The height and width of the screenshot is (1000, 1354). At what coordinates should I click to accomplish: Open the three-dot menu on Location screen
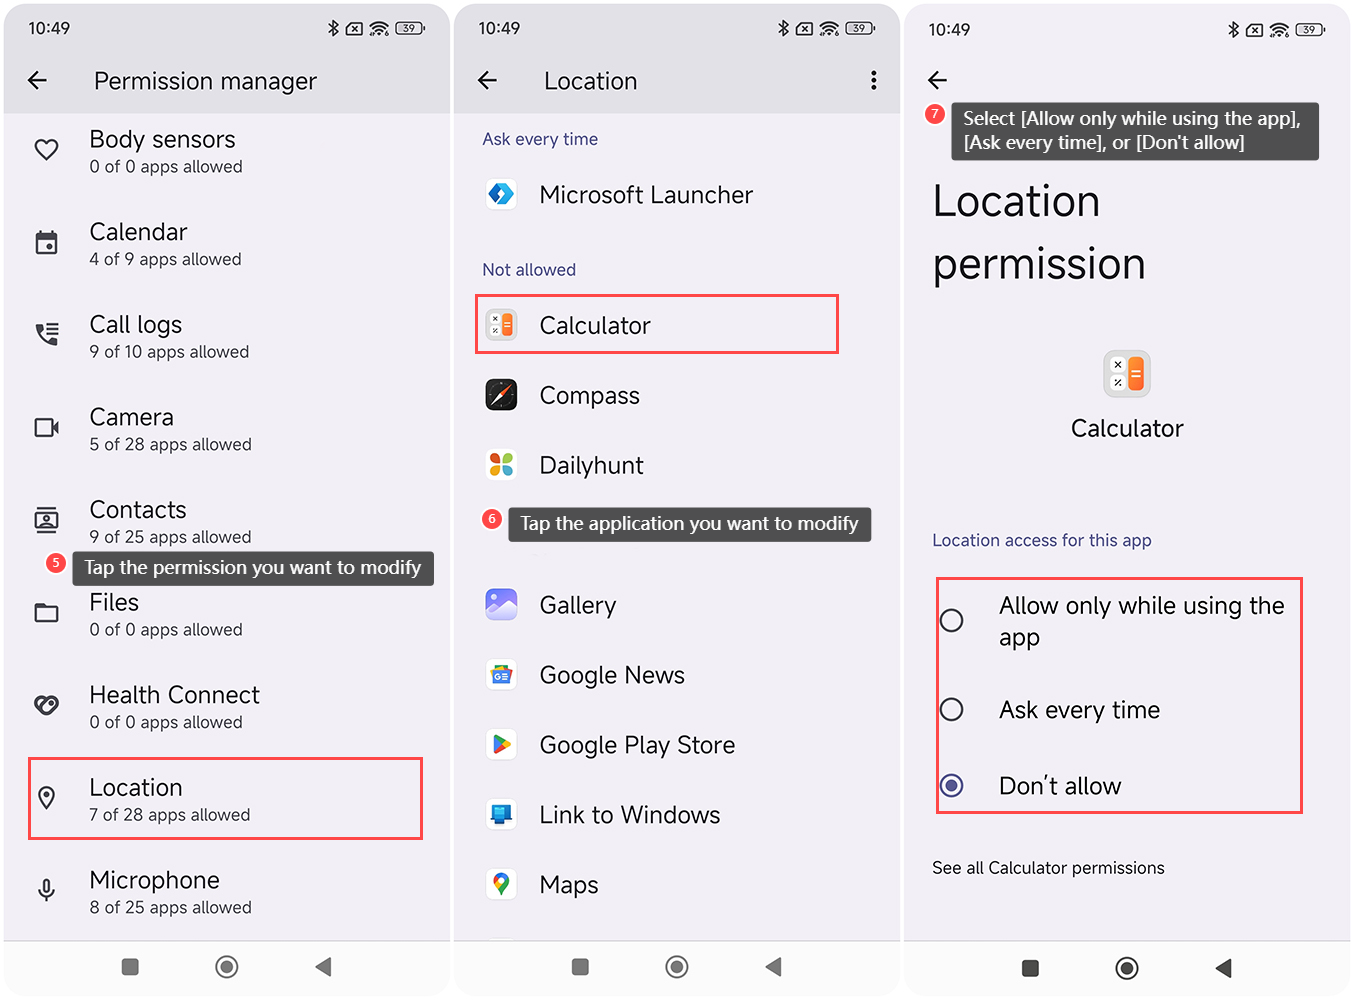point(873,81)
